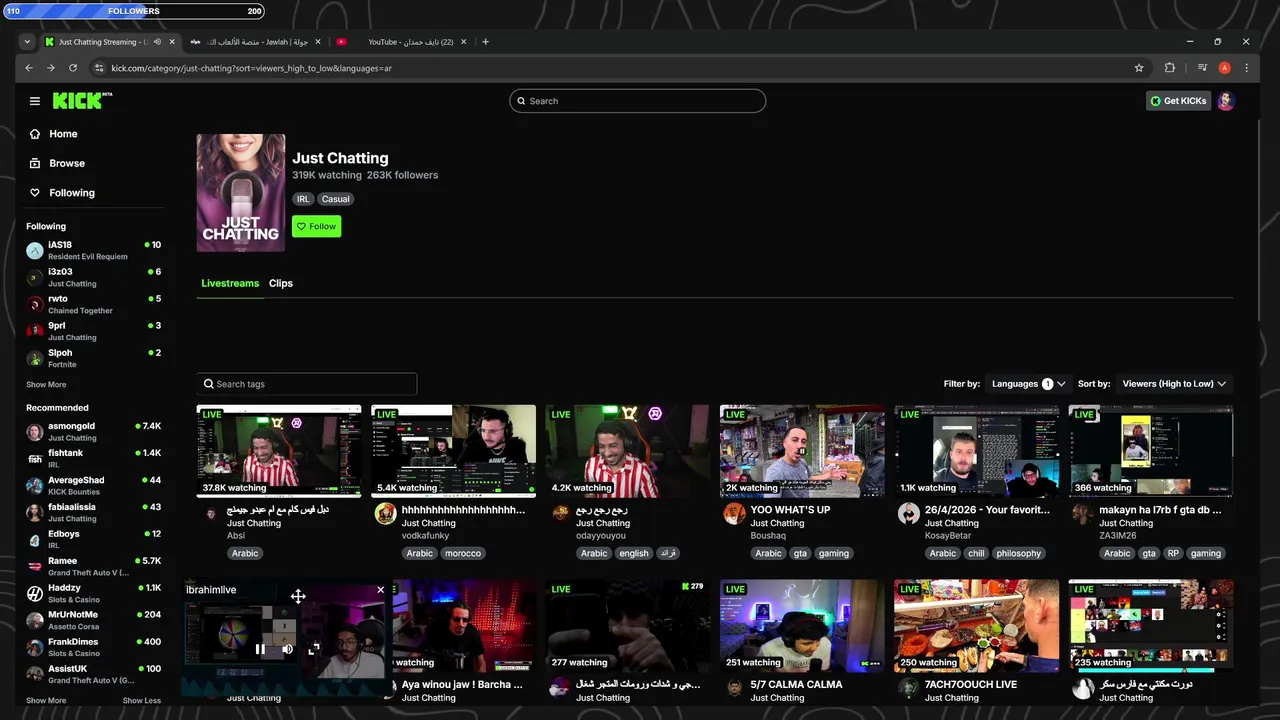Open a new browser tab
The image size is (1280, 720).
486,42
